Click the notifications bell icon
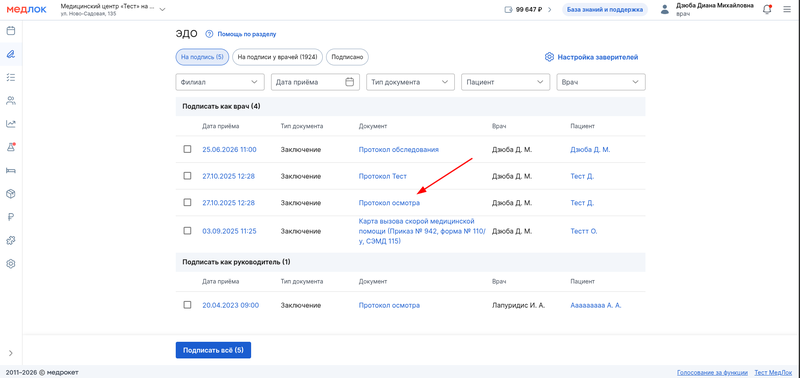This screenshot has width=800, height=378. (767, 9)
